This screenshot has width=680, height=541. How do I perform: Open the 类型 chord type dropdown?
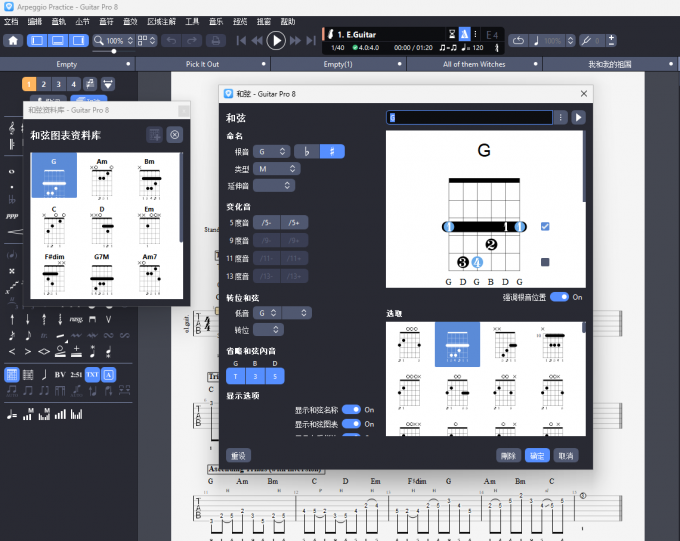pyautogui.click(x=273, y=169)
